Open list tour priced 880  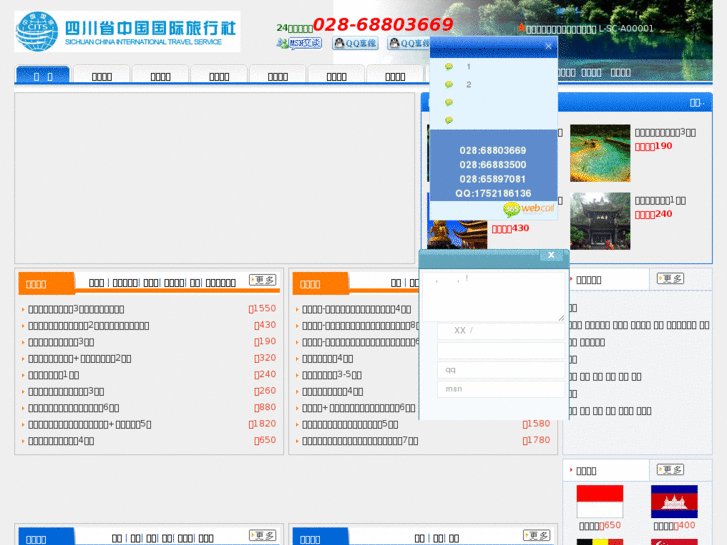(x=74, y=408)
